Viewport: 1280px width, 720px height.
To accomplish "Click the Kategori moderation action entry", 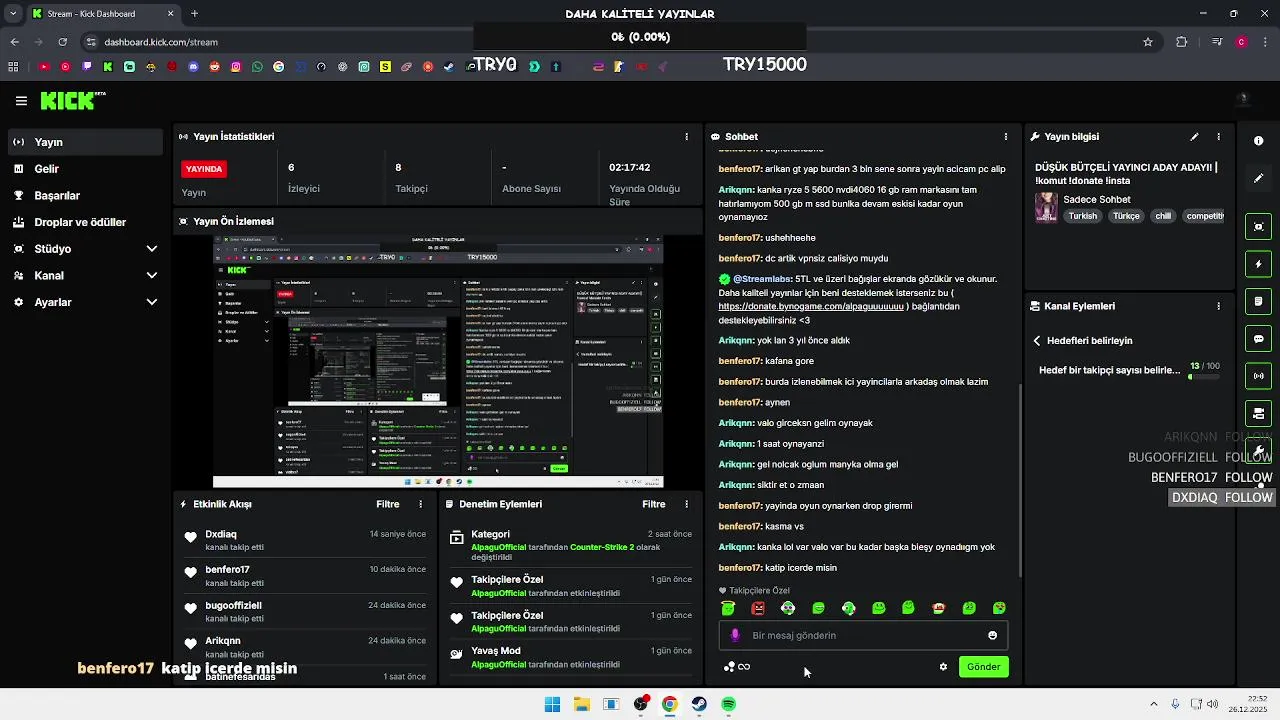I will point(571,546).
